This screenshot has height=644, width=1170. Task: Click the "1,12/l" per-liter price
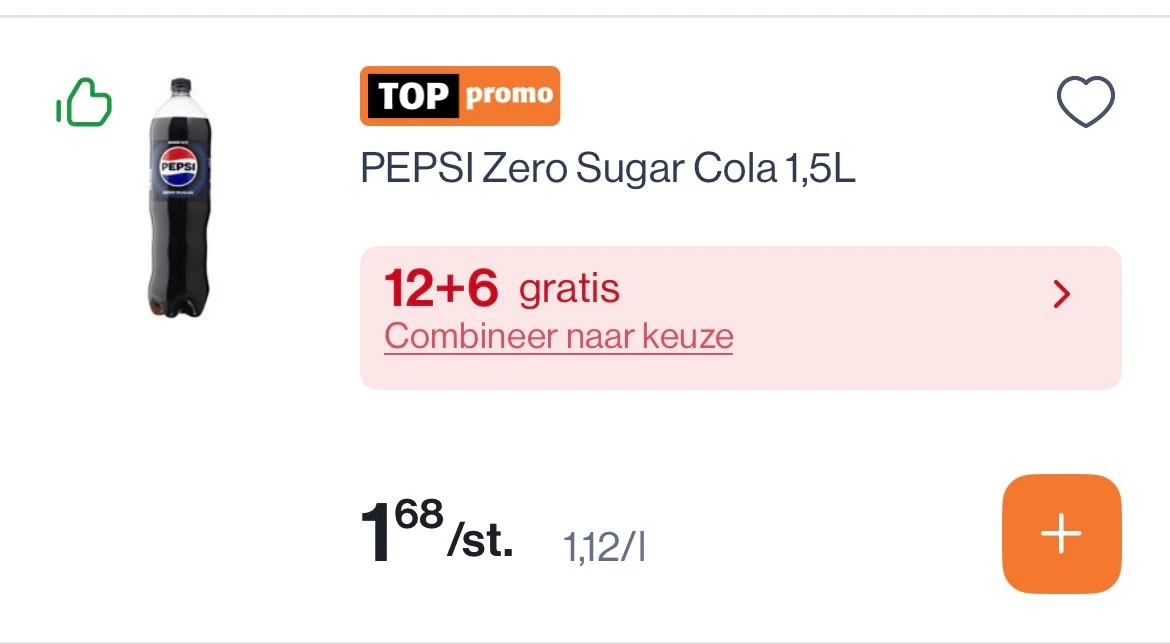click(604, 548)
